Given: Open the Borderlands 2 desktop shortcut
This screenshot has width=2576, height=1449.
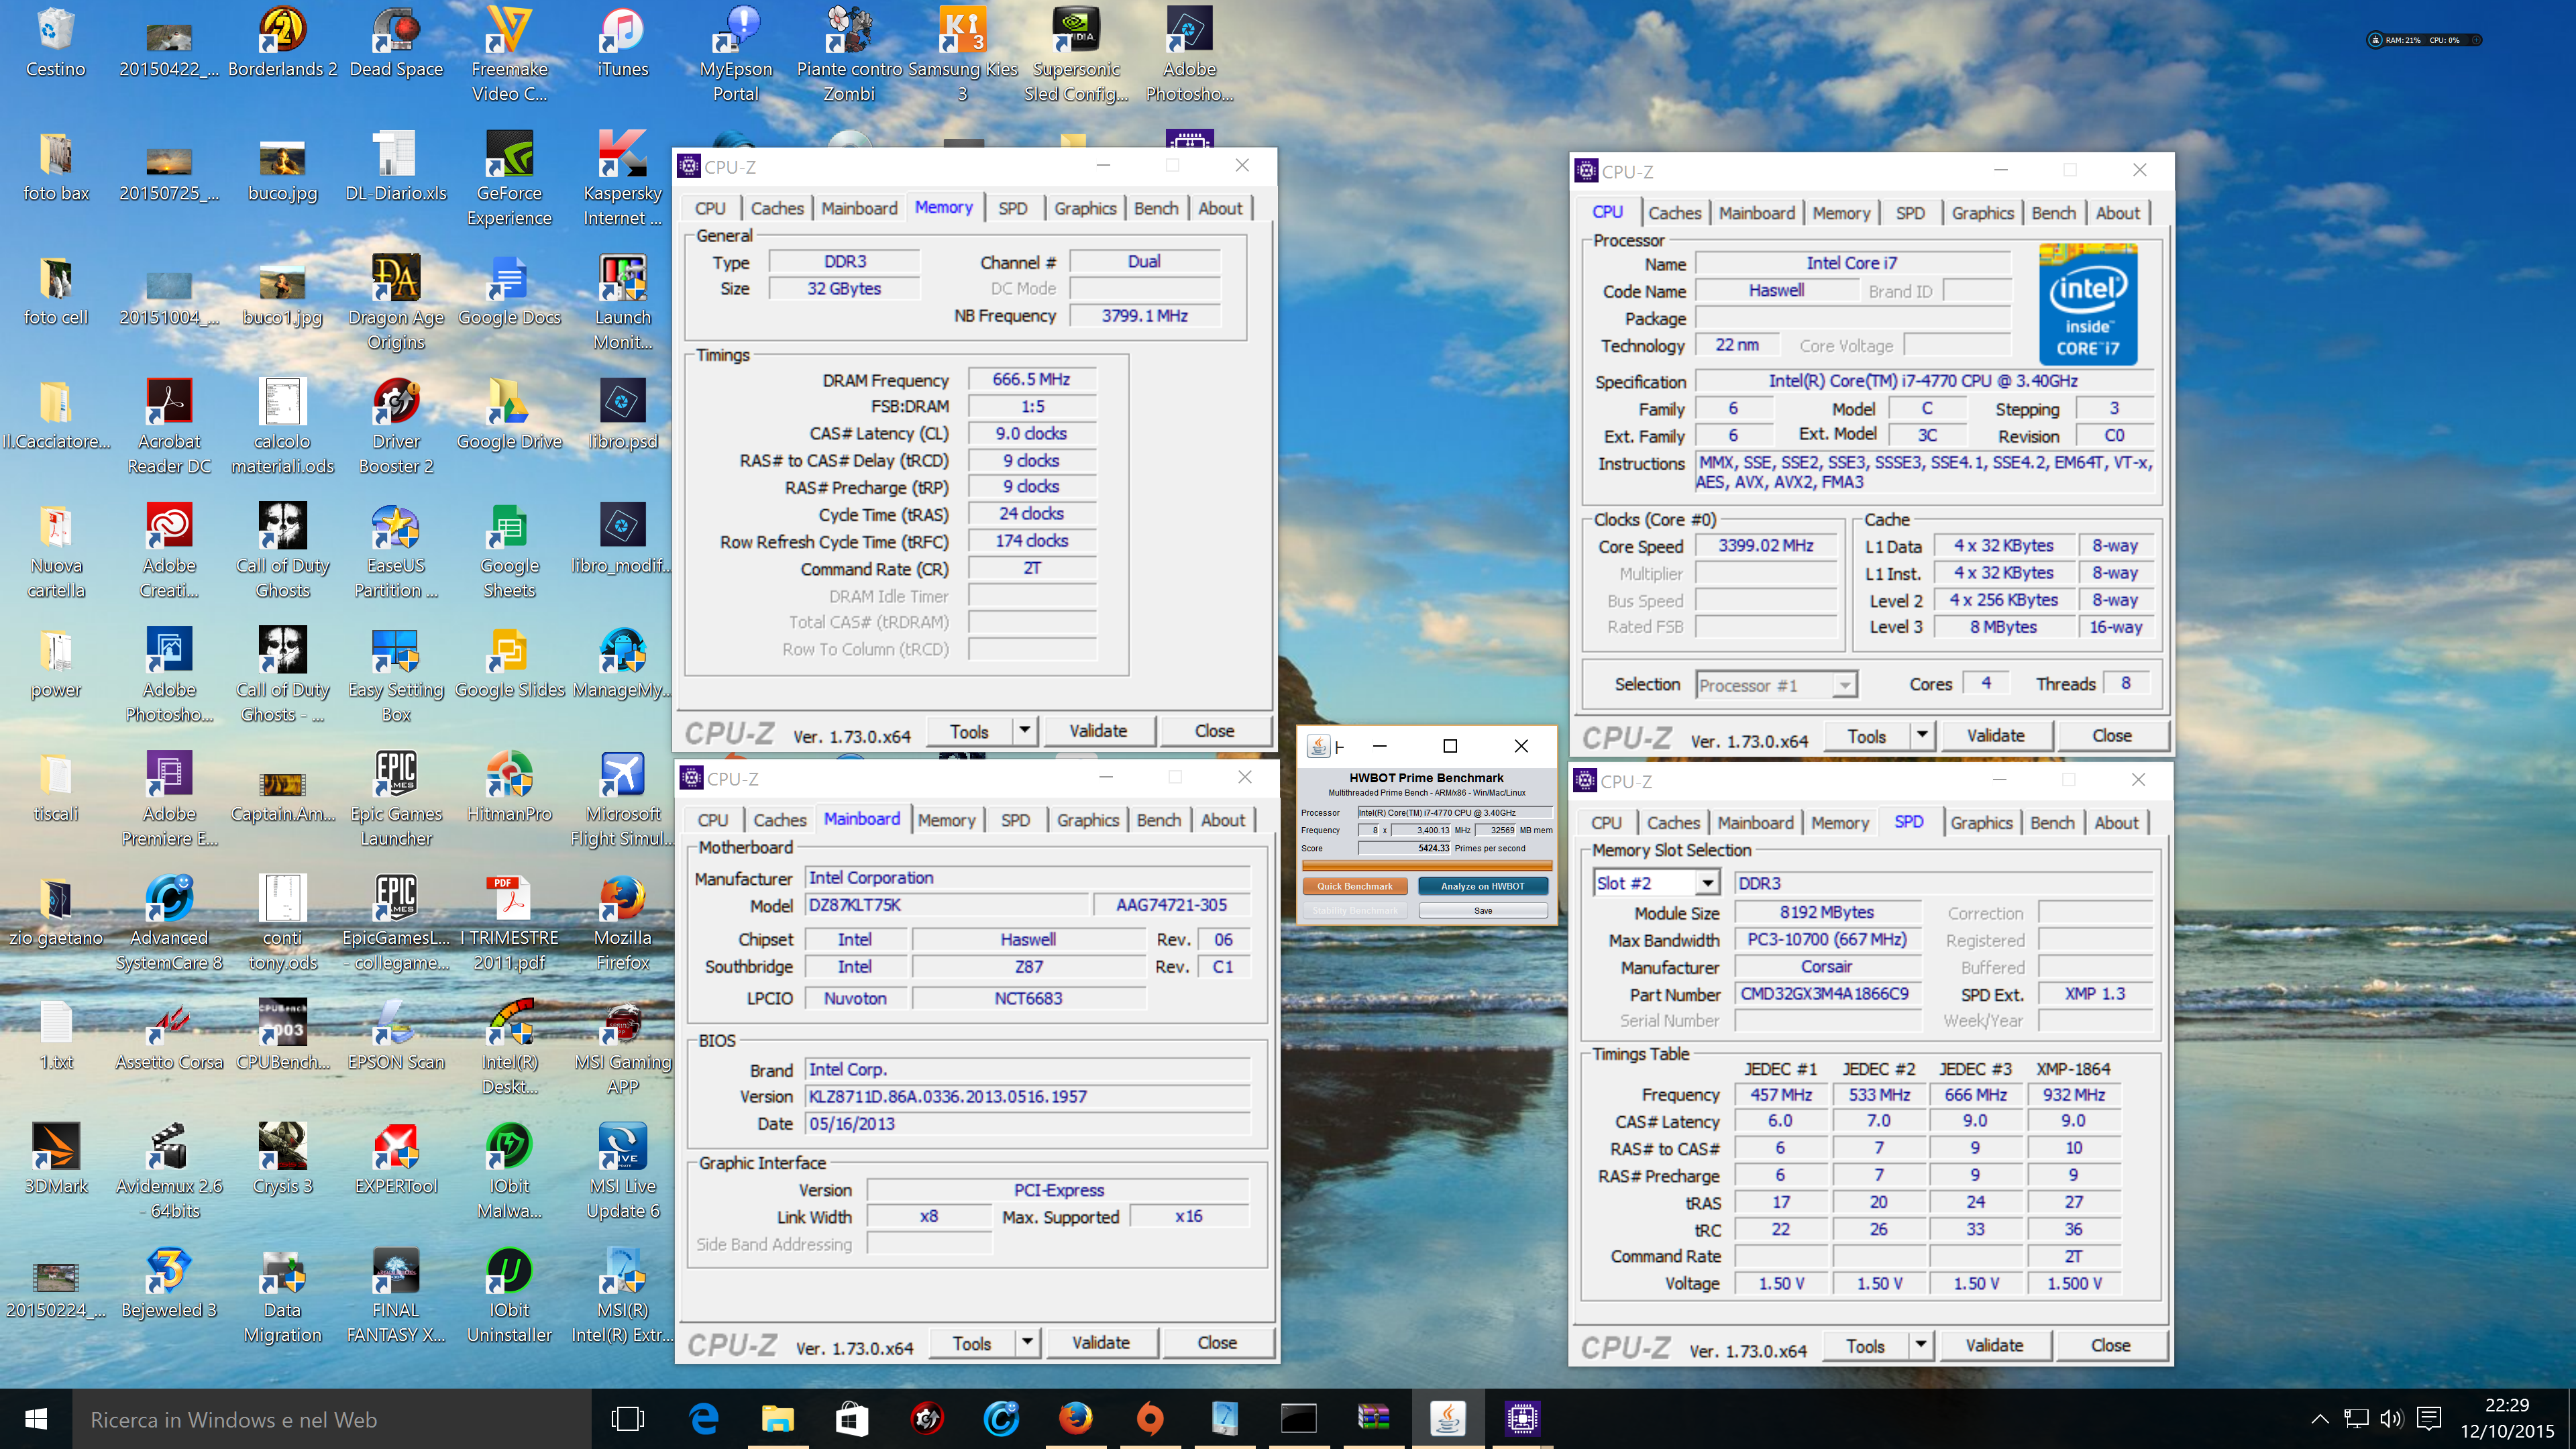Looking at the screenshot, I should (x=282, y=43).
